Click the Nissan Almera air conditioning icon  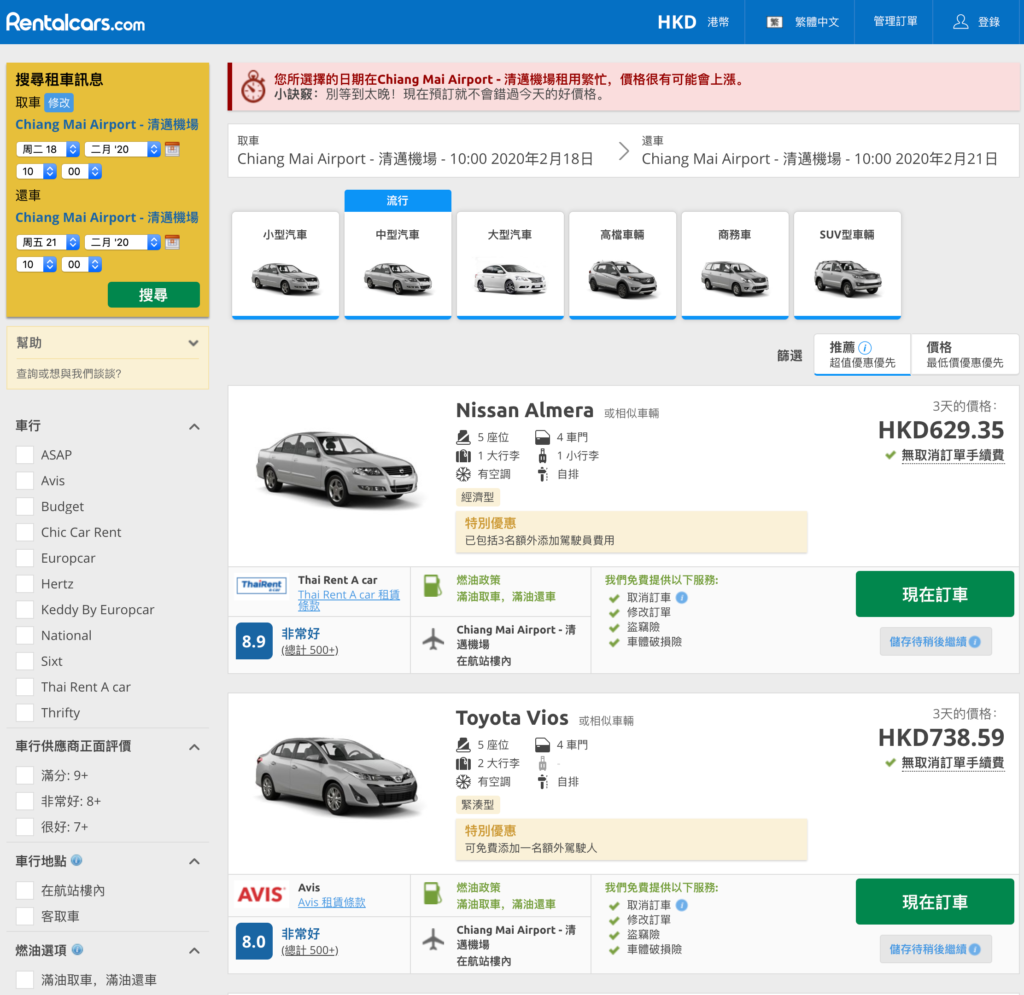[x=463, y=474]
